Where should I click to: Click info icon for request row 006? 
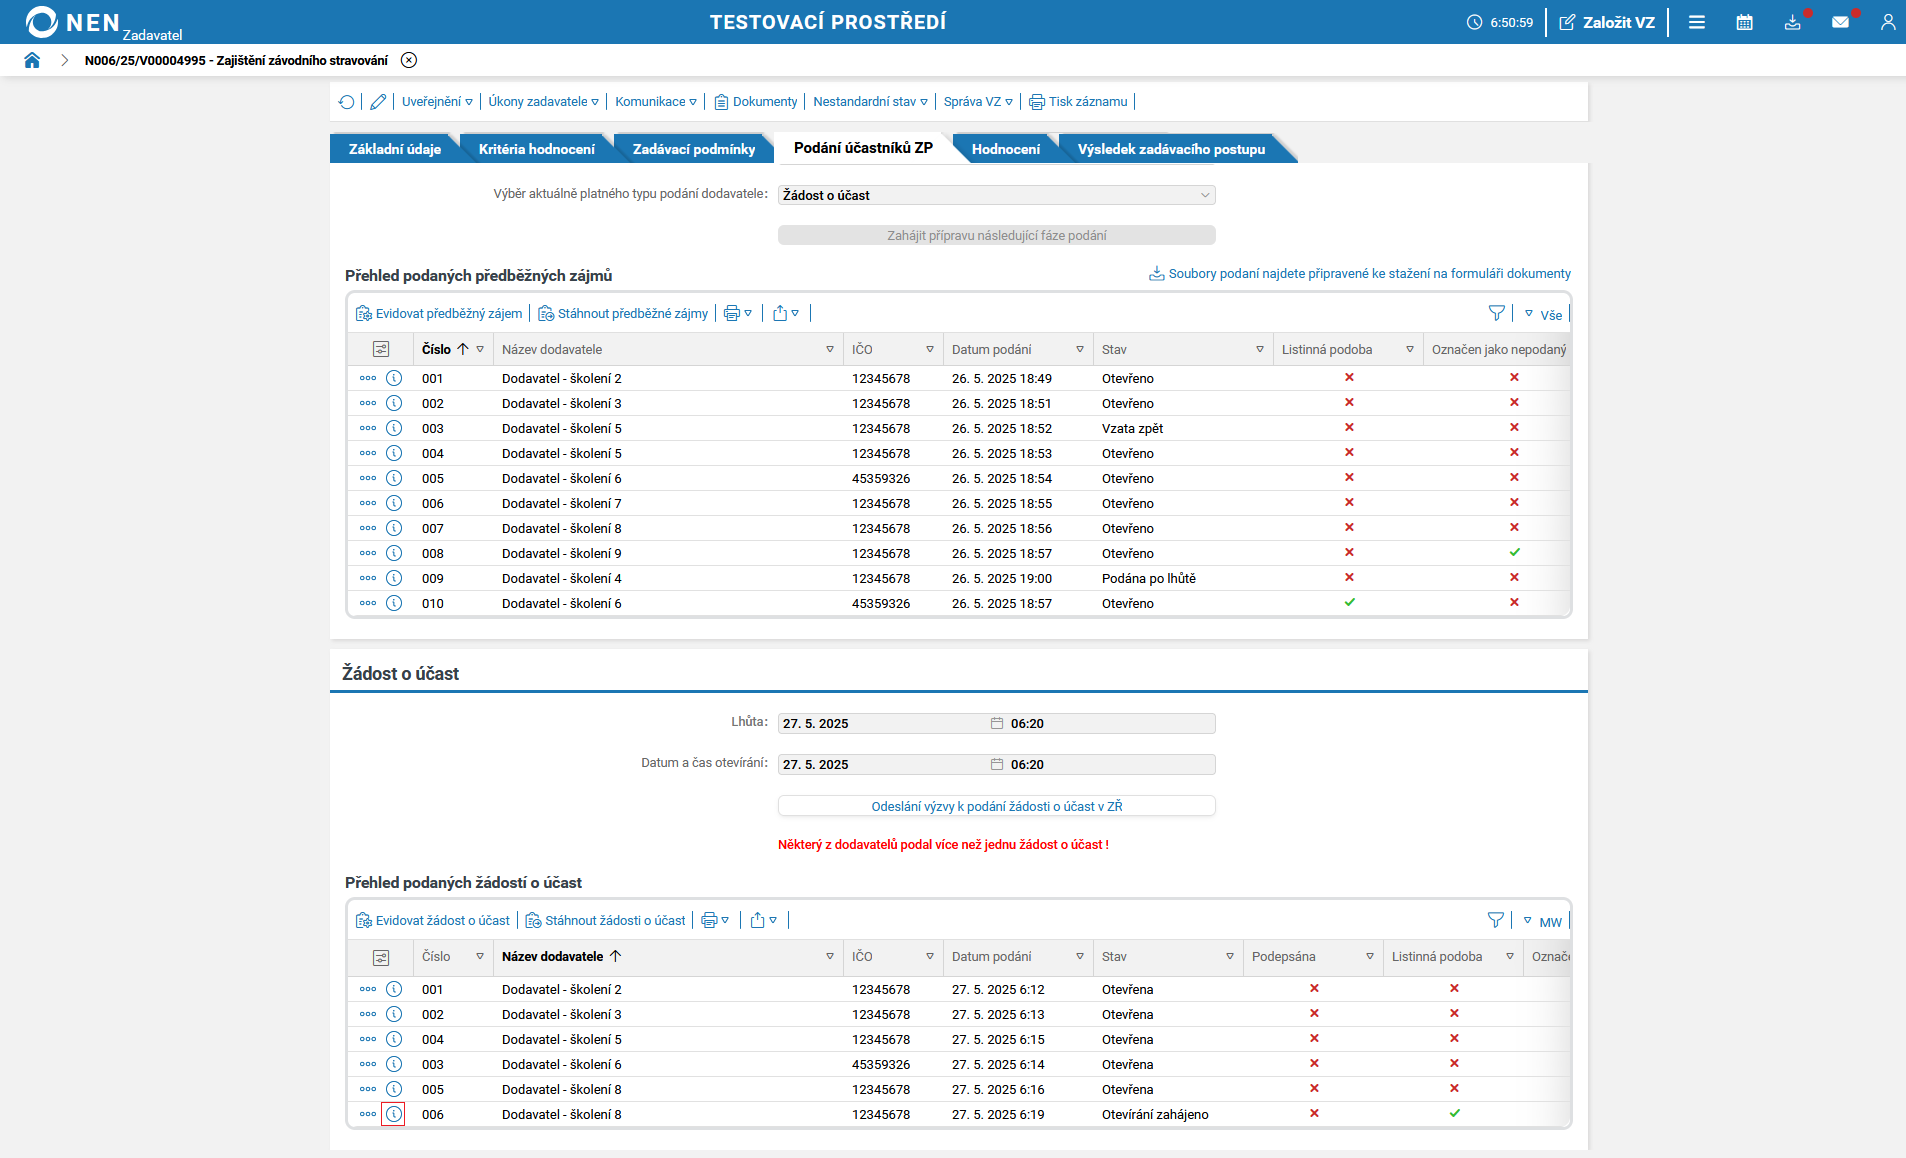coord(394,1114)
